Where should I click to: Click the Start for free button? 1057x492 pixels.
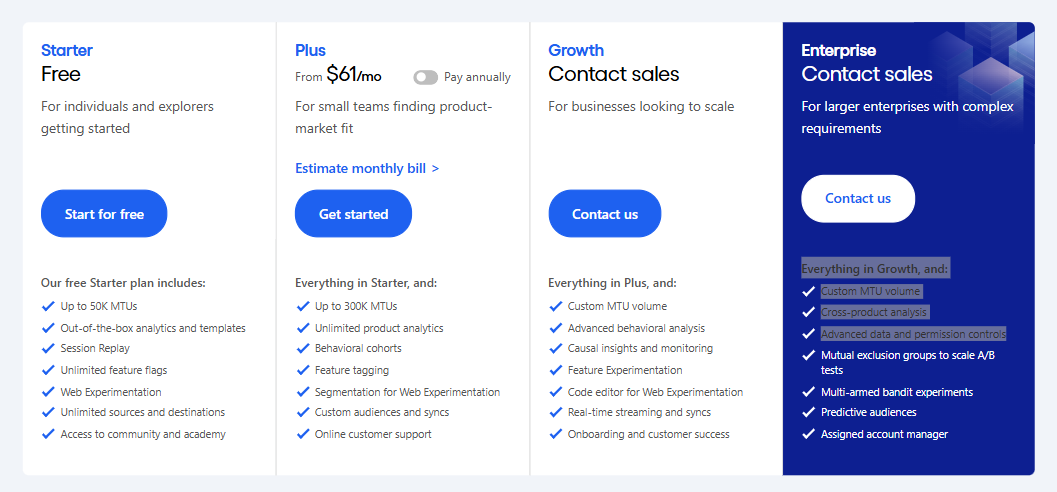pos(104,214)
